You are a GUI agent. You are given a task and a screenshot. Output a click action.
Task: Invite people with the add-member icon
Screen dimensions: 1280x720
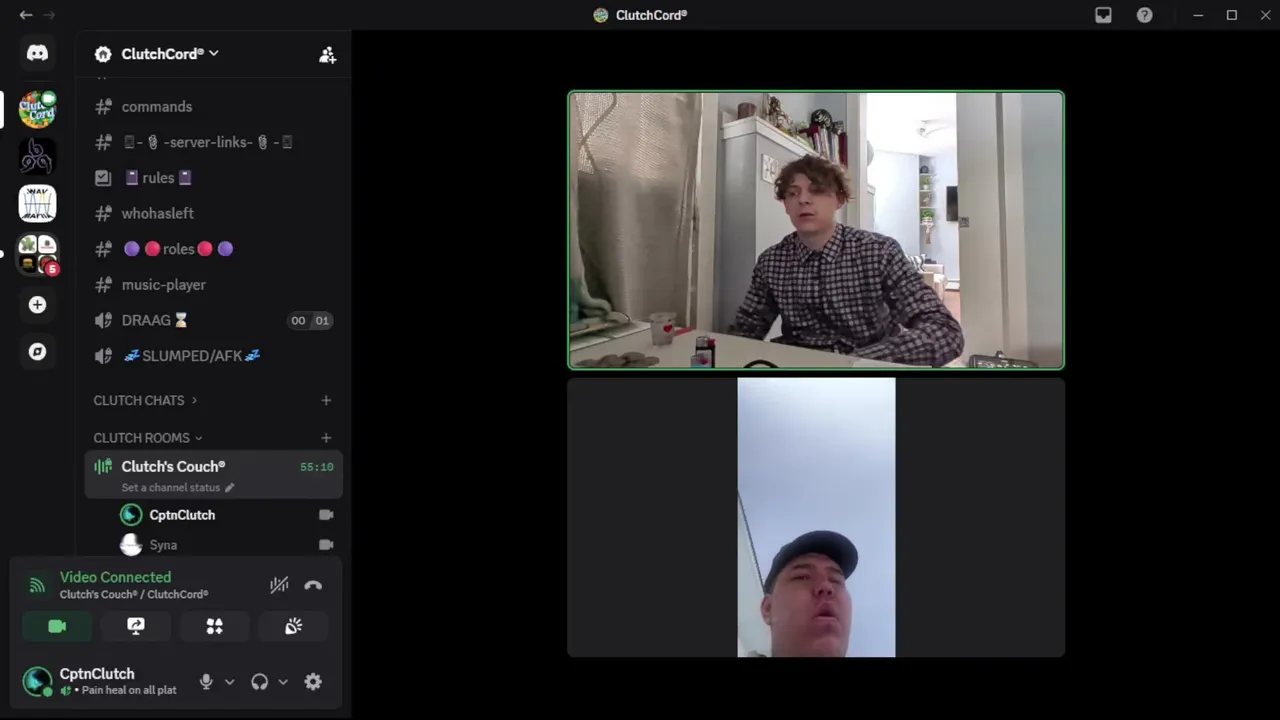pyautogui.click(x=327, y=55)
